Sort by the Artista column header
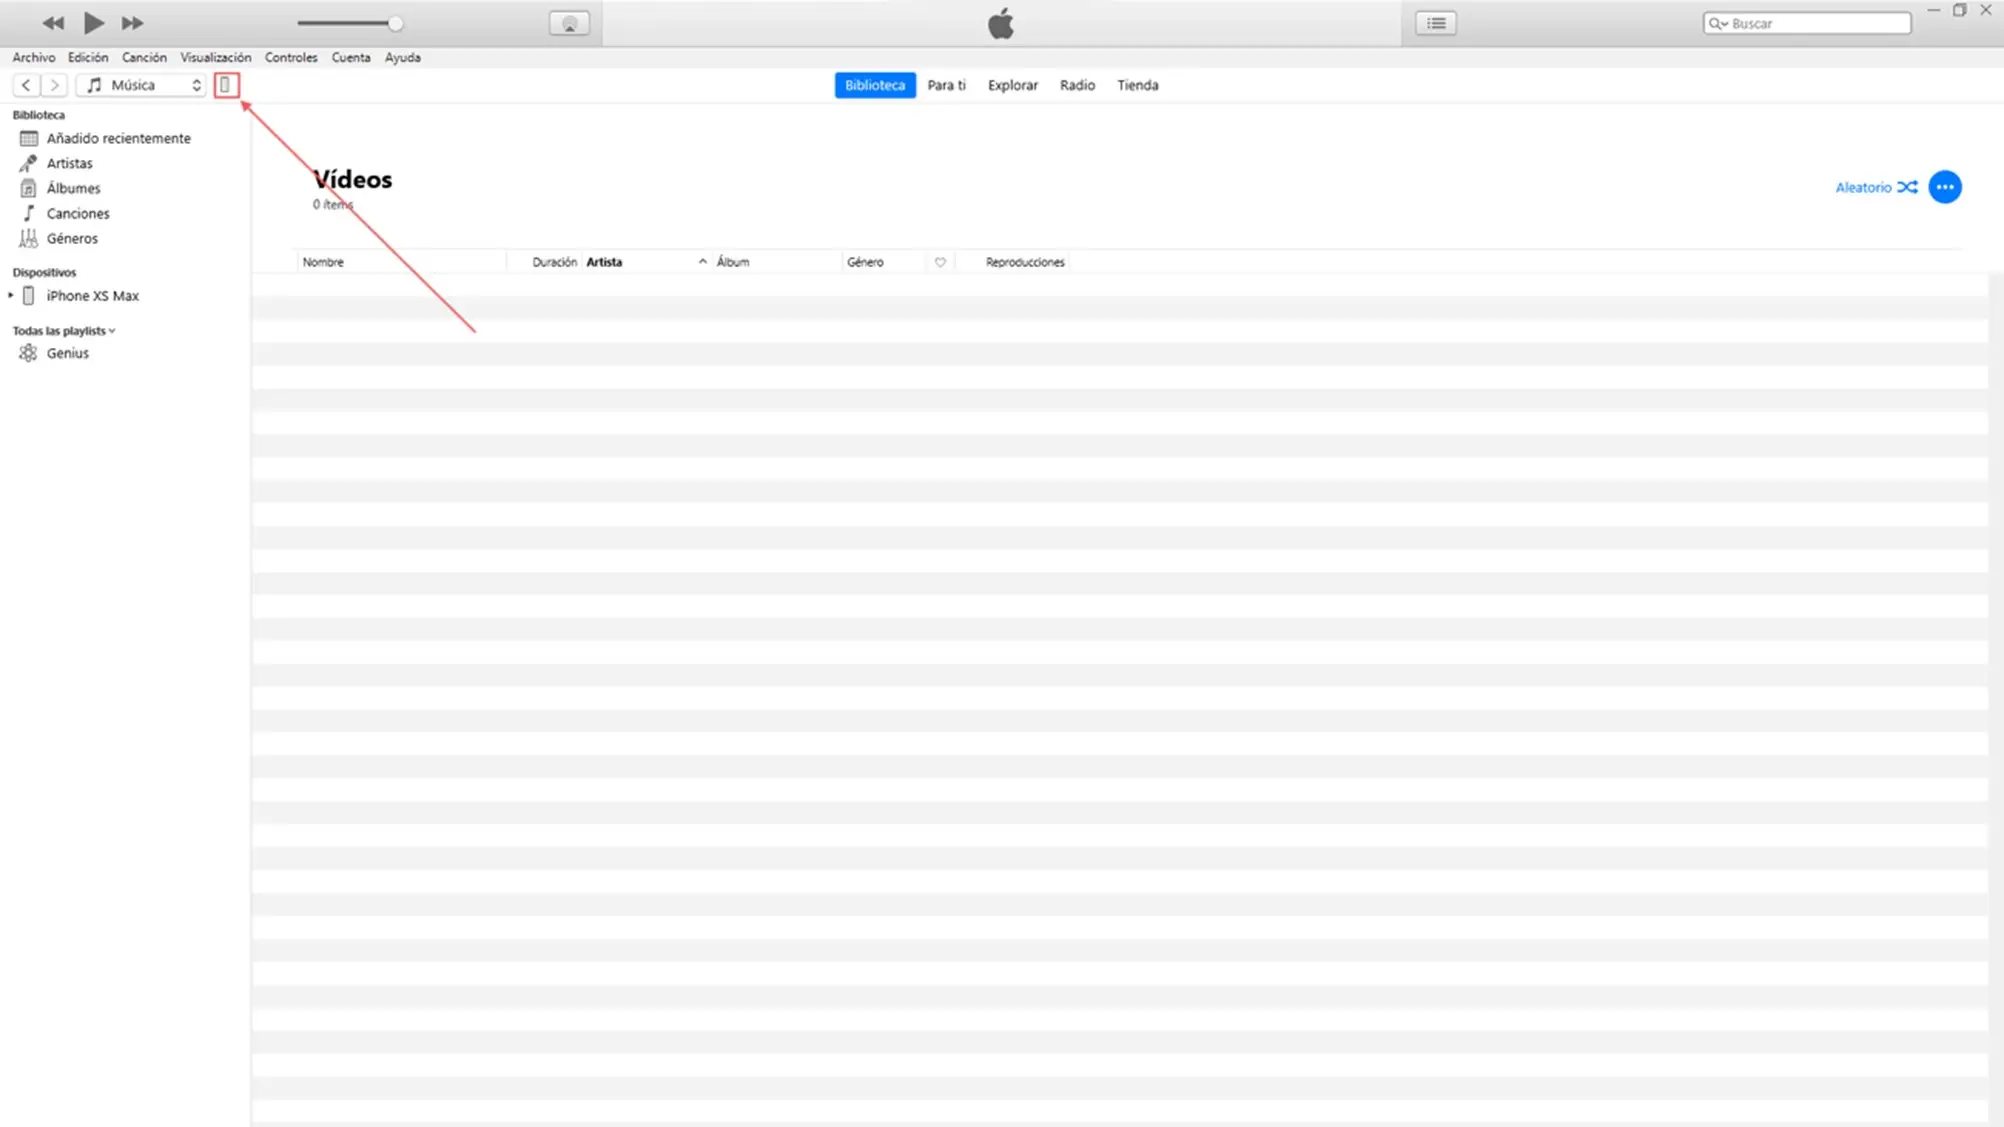The height and width of the screenshot is (1127, 2004). coord(604,262)
